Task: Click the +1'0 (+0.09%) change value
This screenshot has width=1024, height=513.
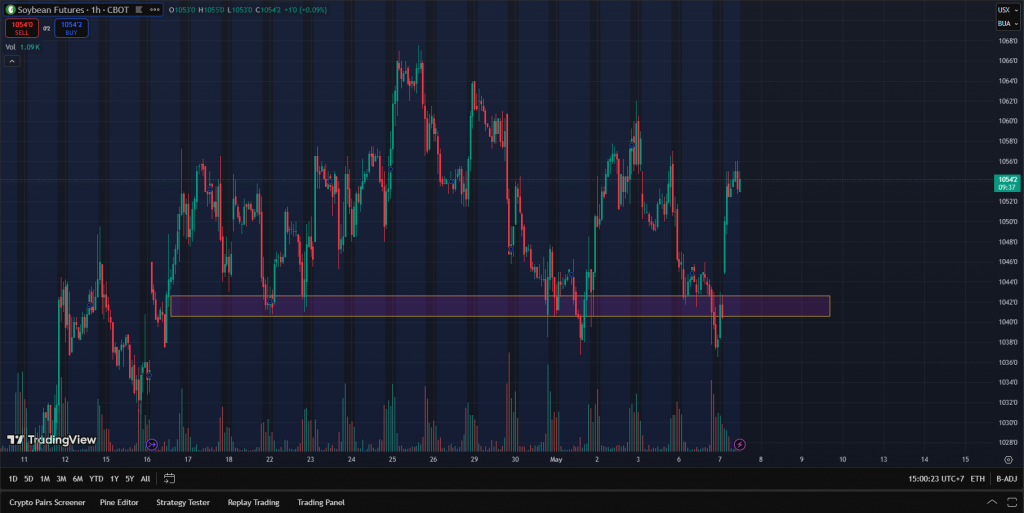Action: tap(306, 10)
